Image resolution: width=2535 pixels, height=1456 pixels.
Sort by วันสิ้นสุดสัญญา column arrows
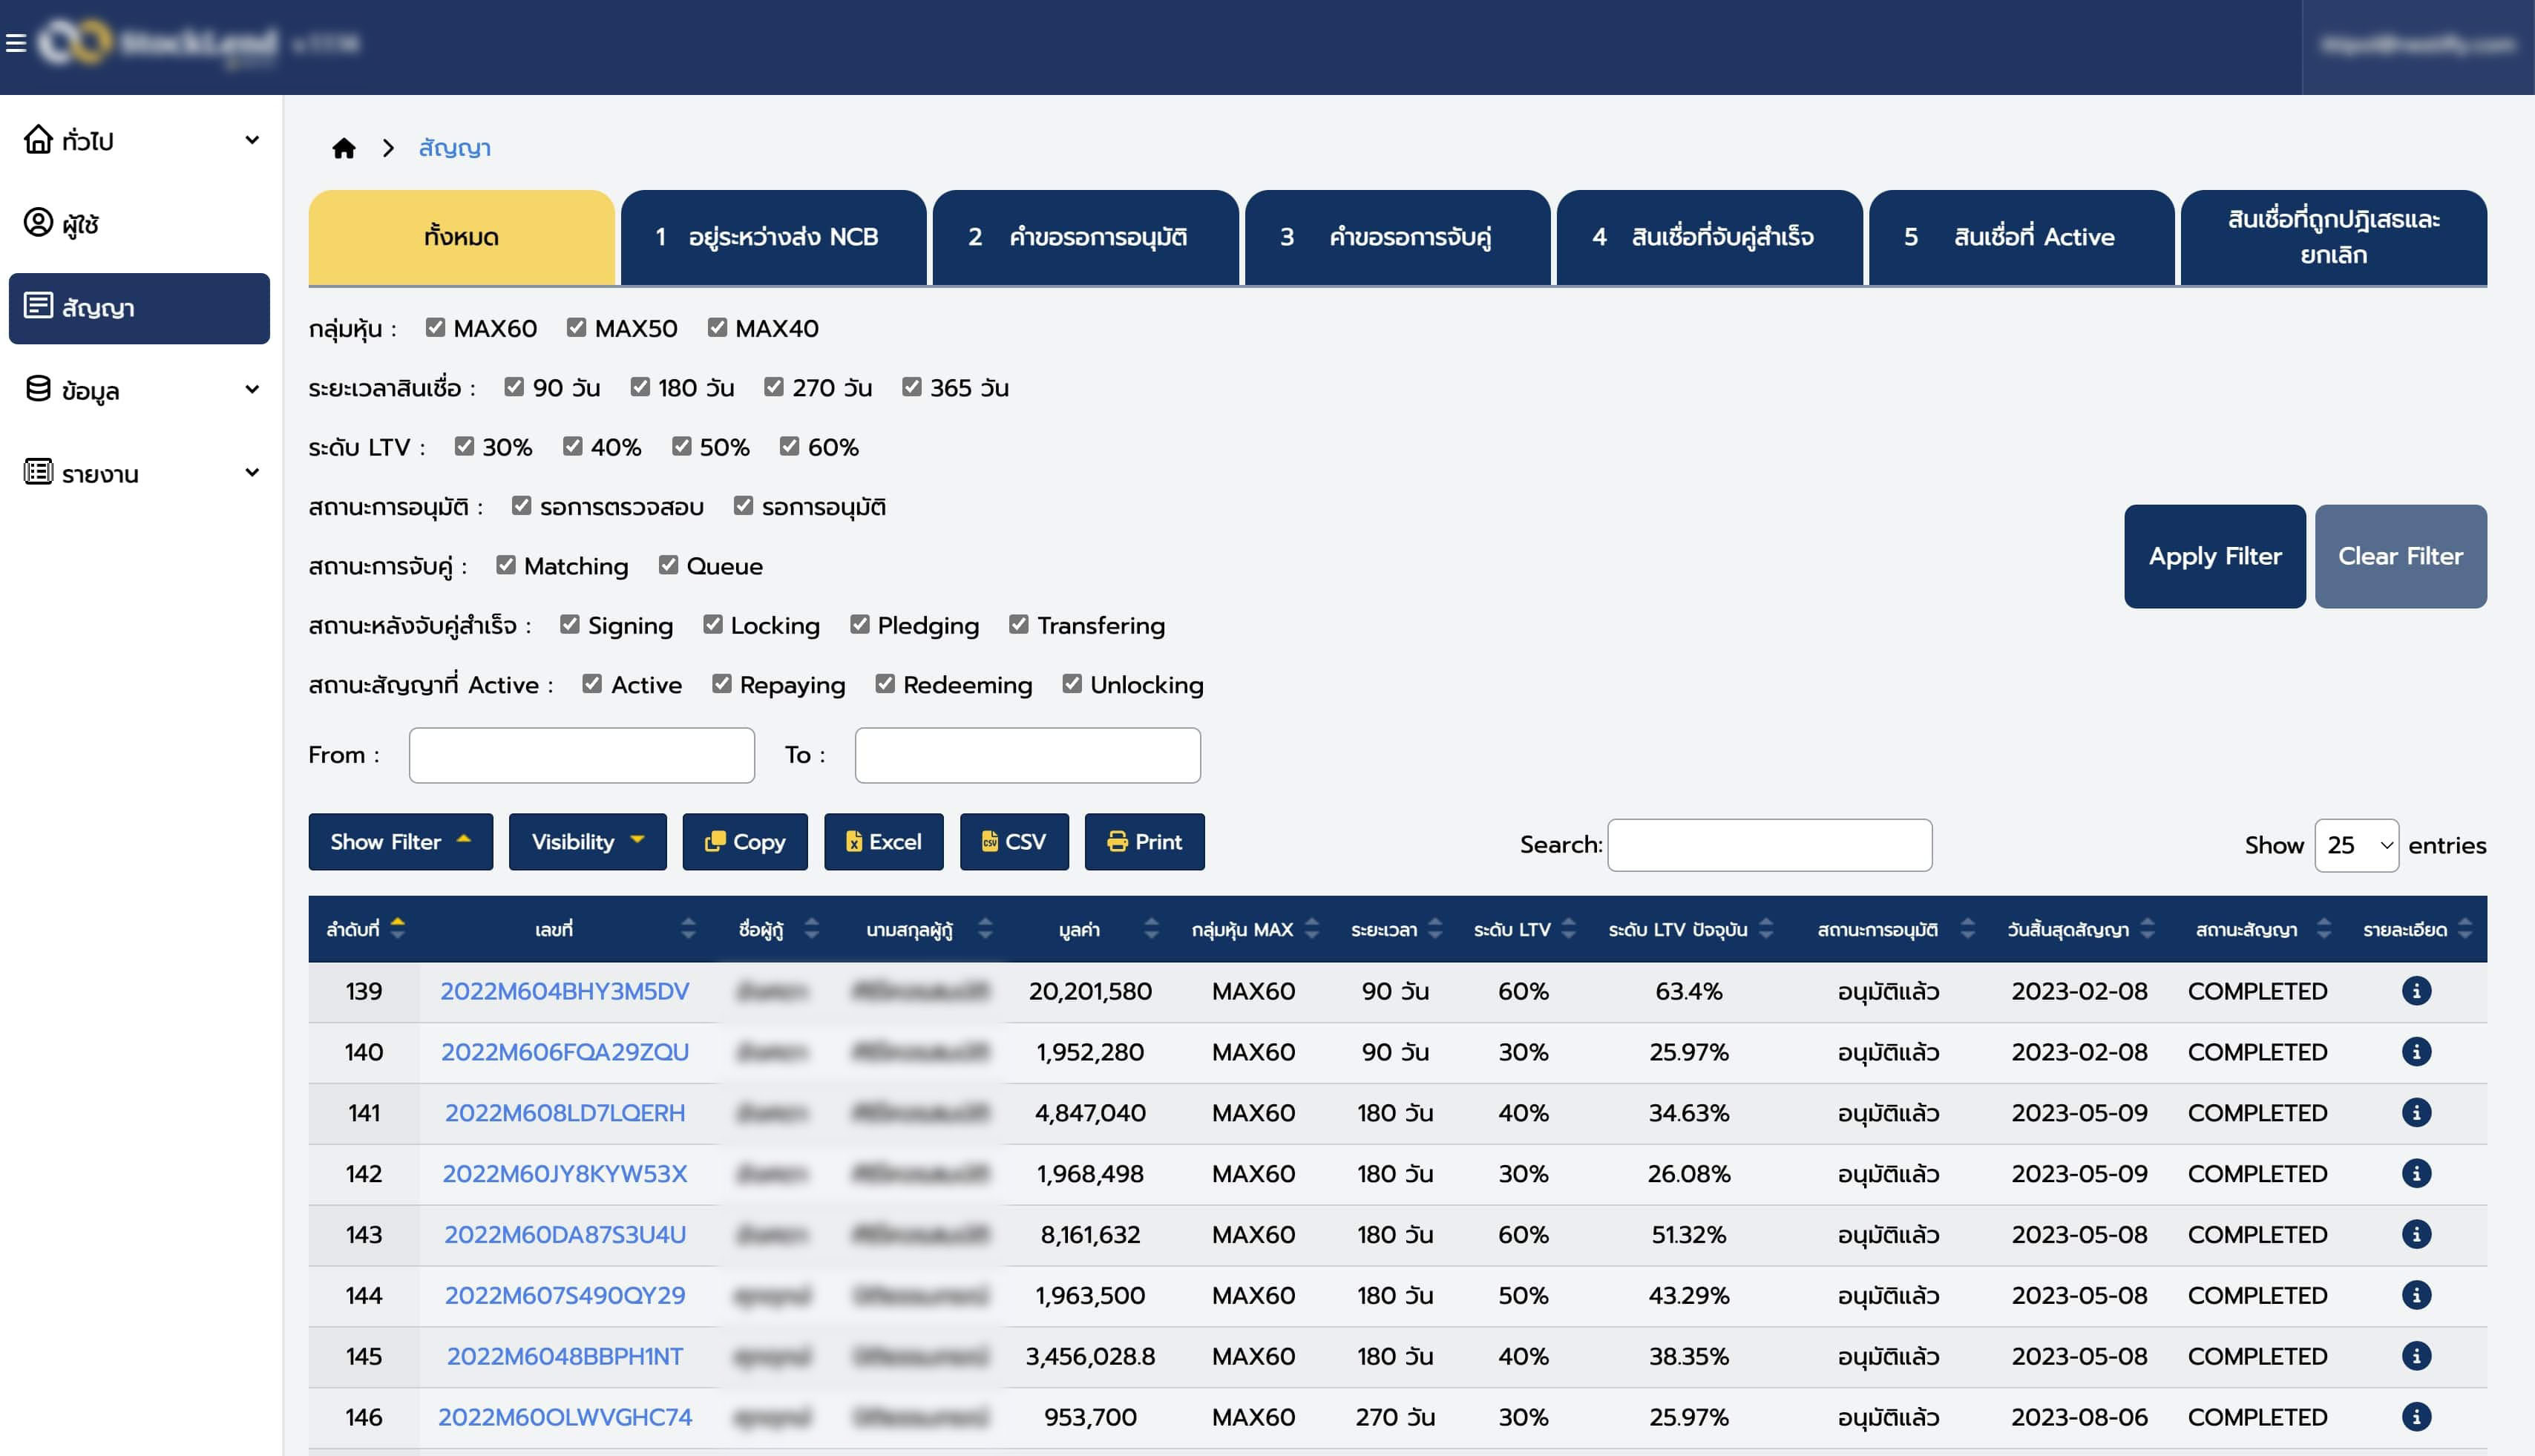click(2147, 929)
